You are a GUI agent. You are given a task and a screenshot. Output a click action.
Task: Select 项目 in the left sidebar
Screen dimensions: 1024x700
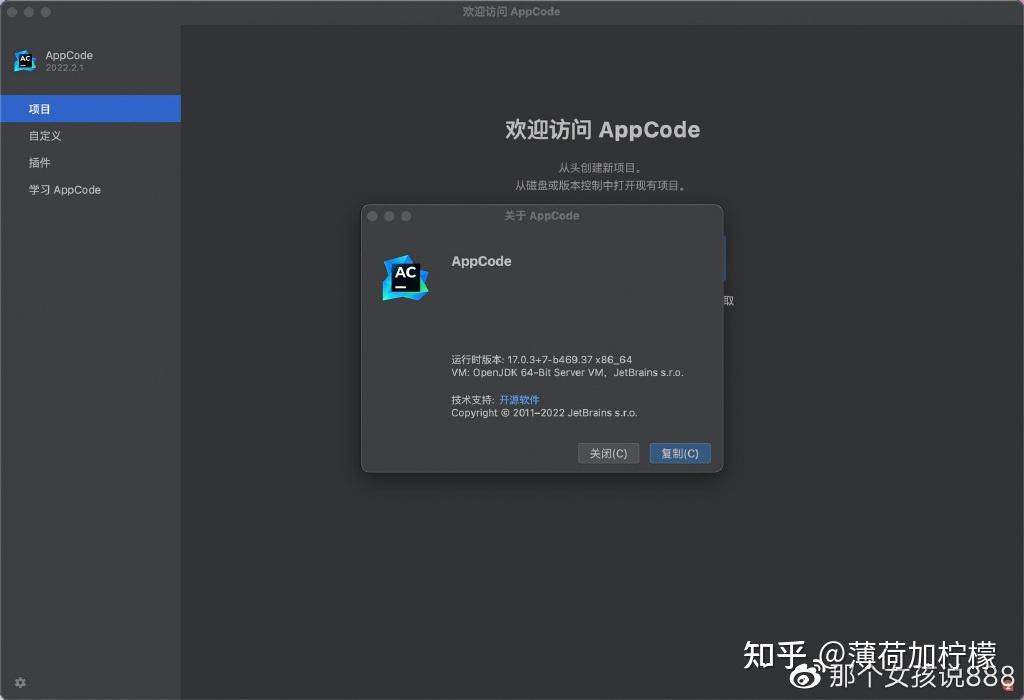[x=40, y=109]
